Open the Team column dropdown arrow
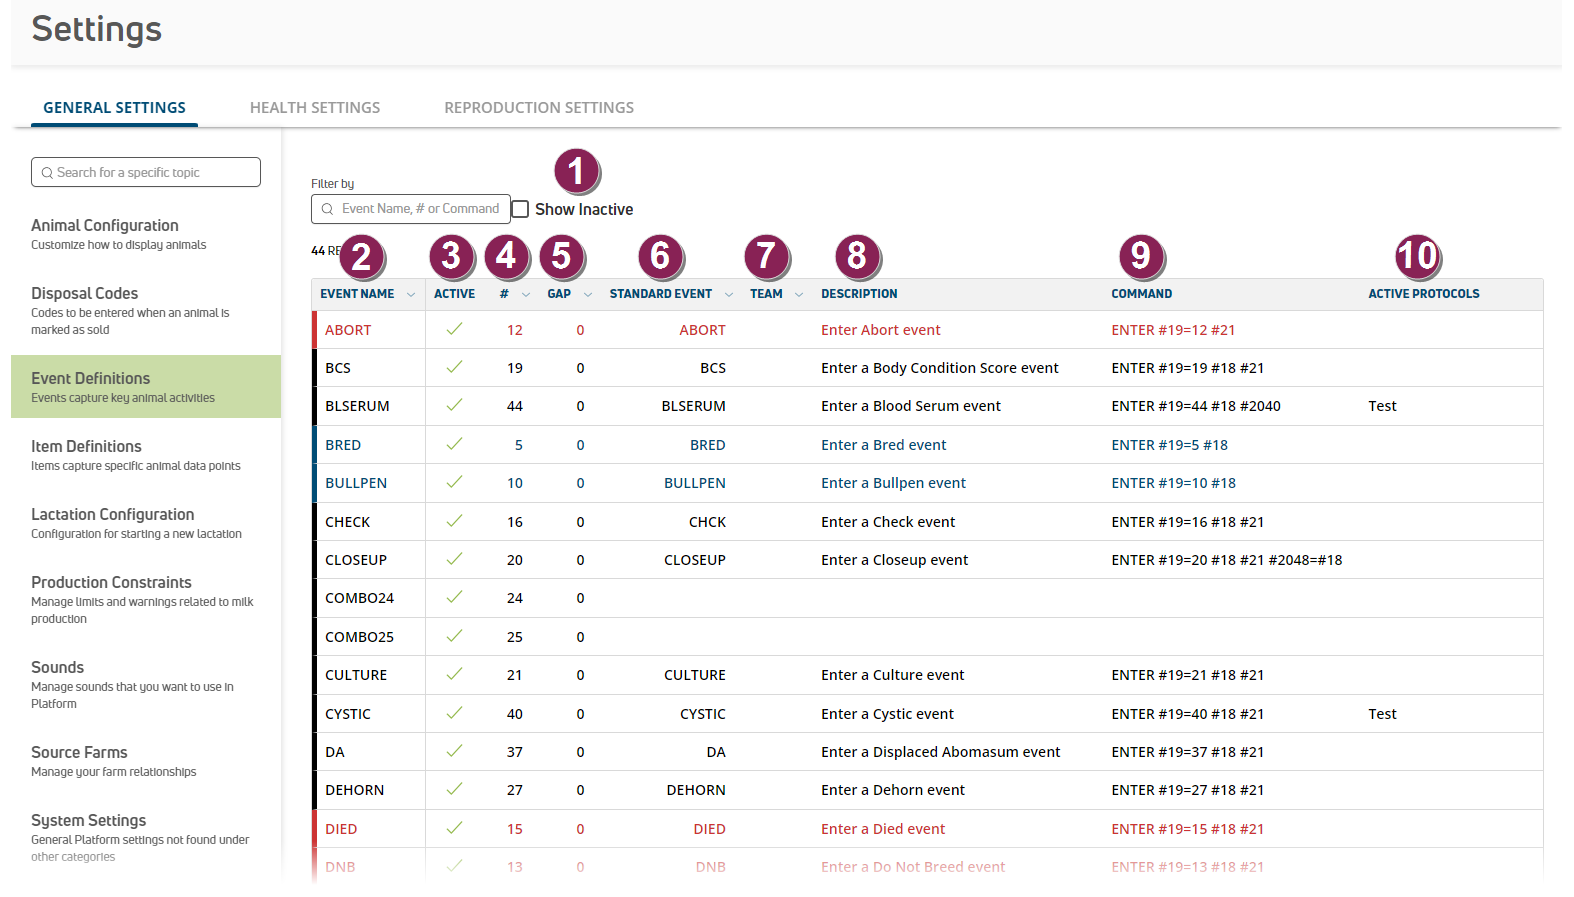Screen dimensions: 1574x897 click(799, 294)
